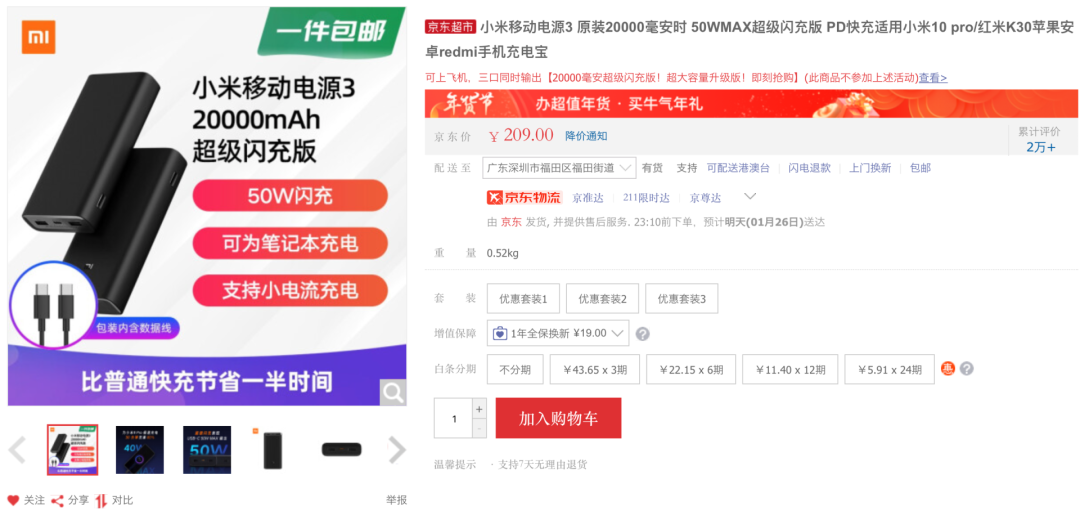Click the question mark beside 白条分期 options
The image size is (1080, 511).
click(x=966, y=369)
